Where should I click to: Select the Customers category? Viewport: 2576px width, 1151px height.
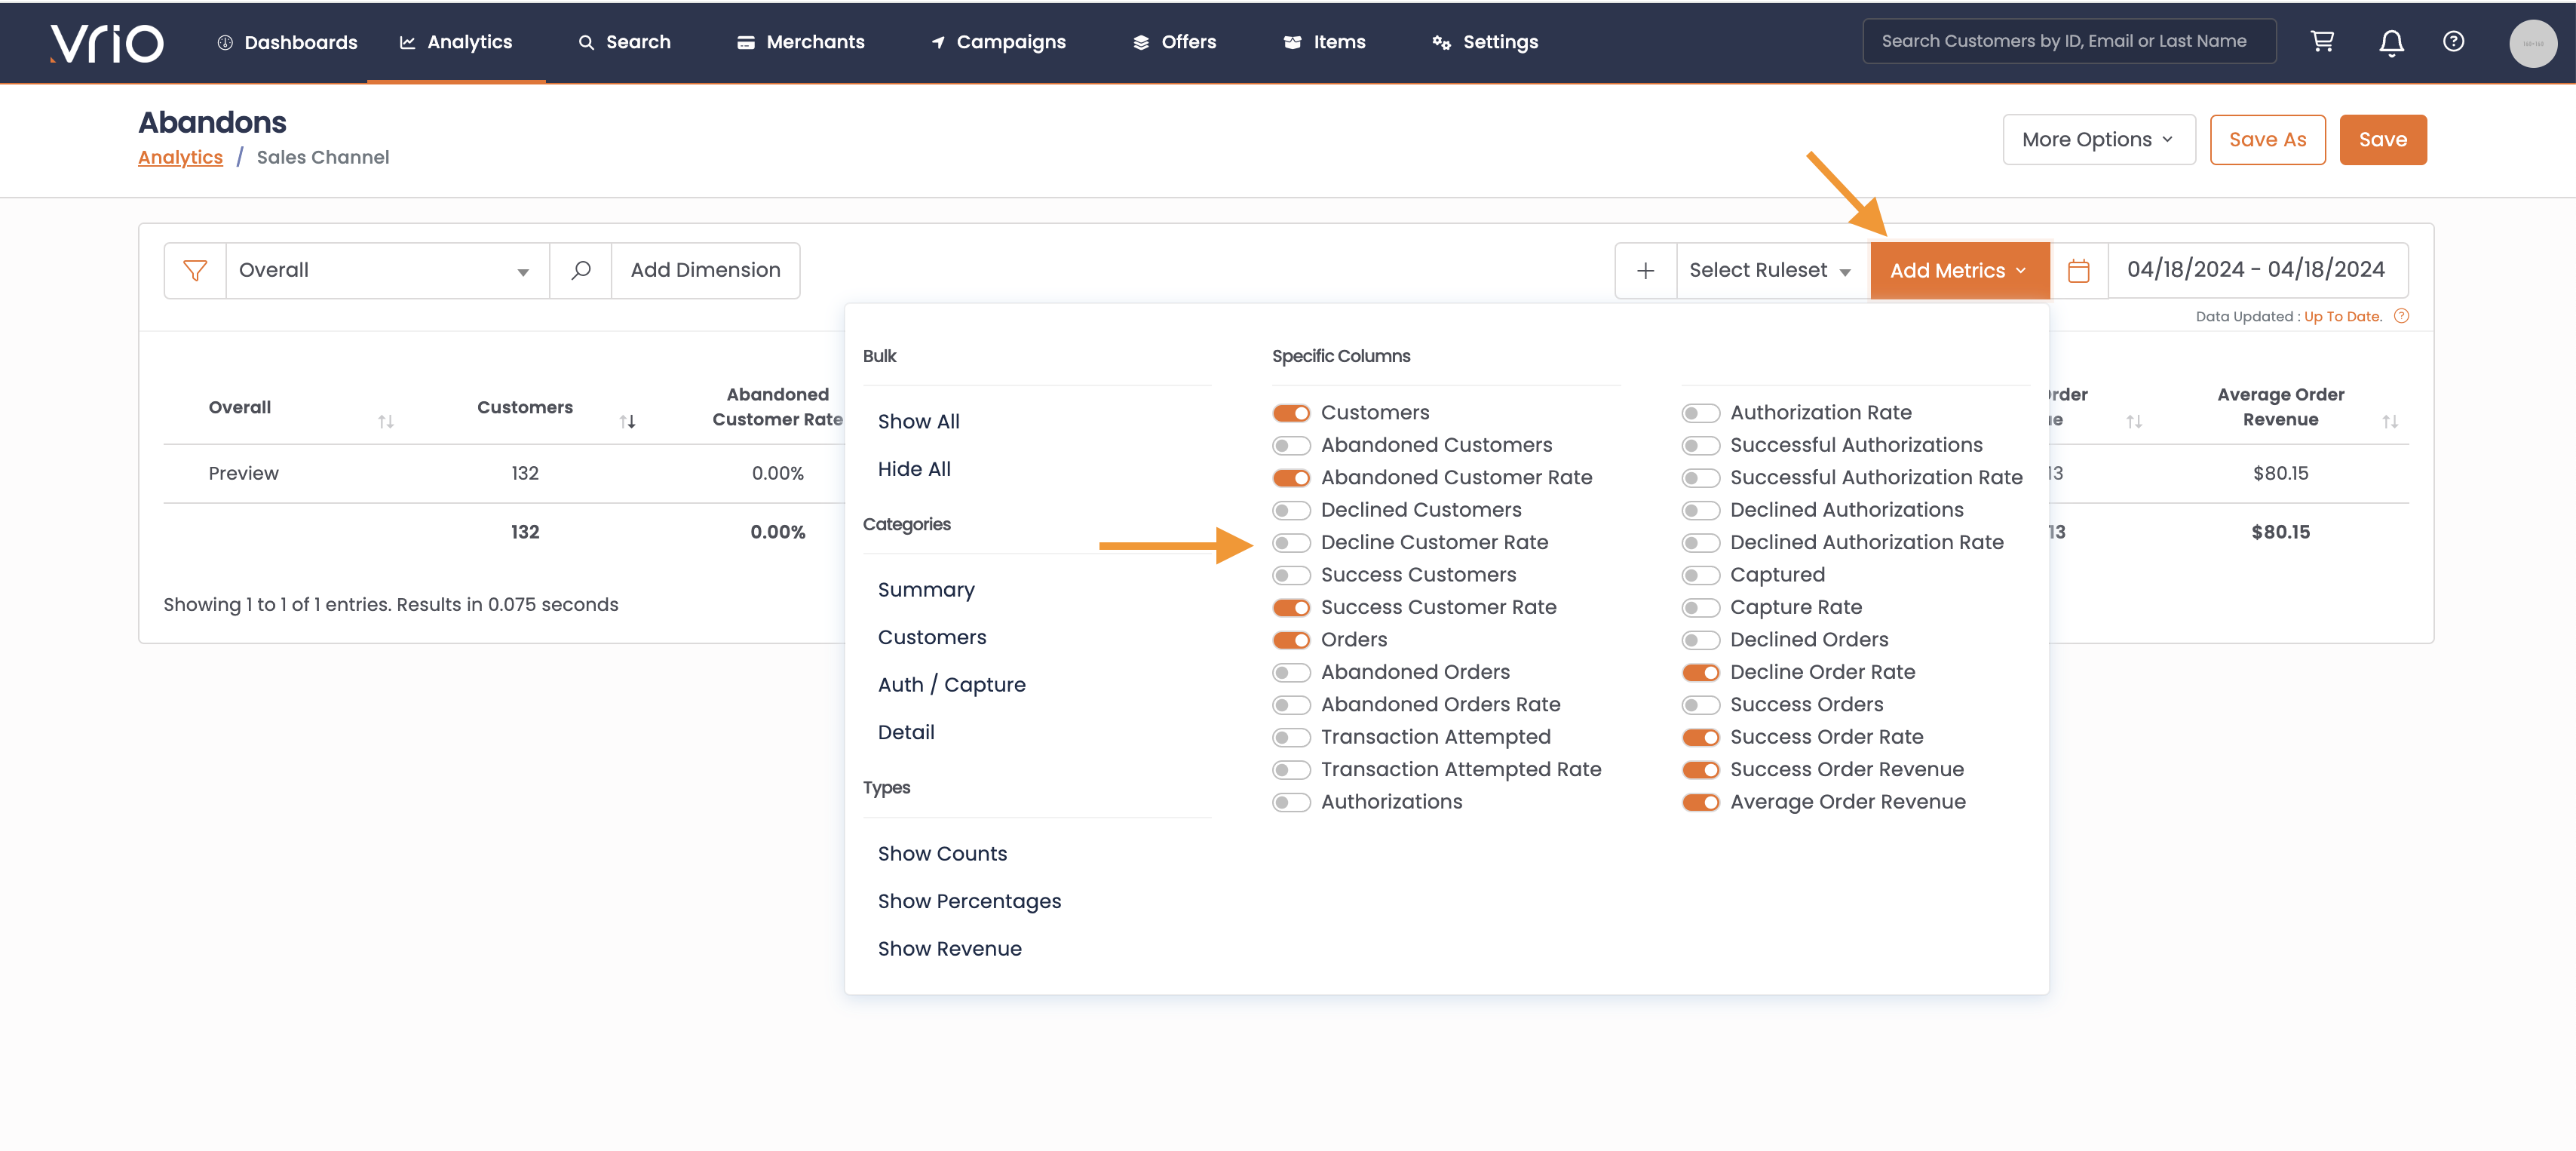[932, 638]
